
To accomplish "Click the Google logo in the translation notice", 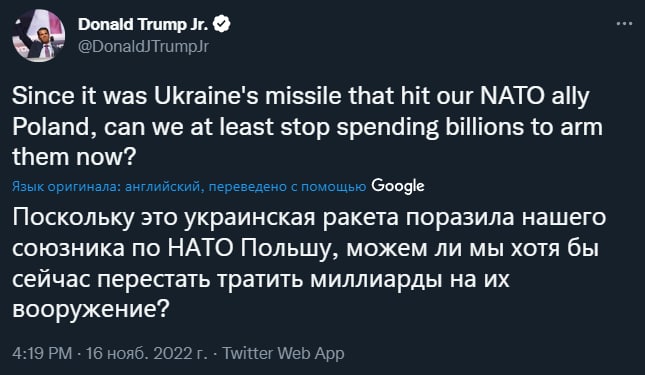I will point(397,187).
